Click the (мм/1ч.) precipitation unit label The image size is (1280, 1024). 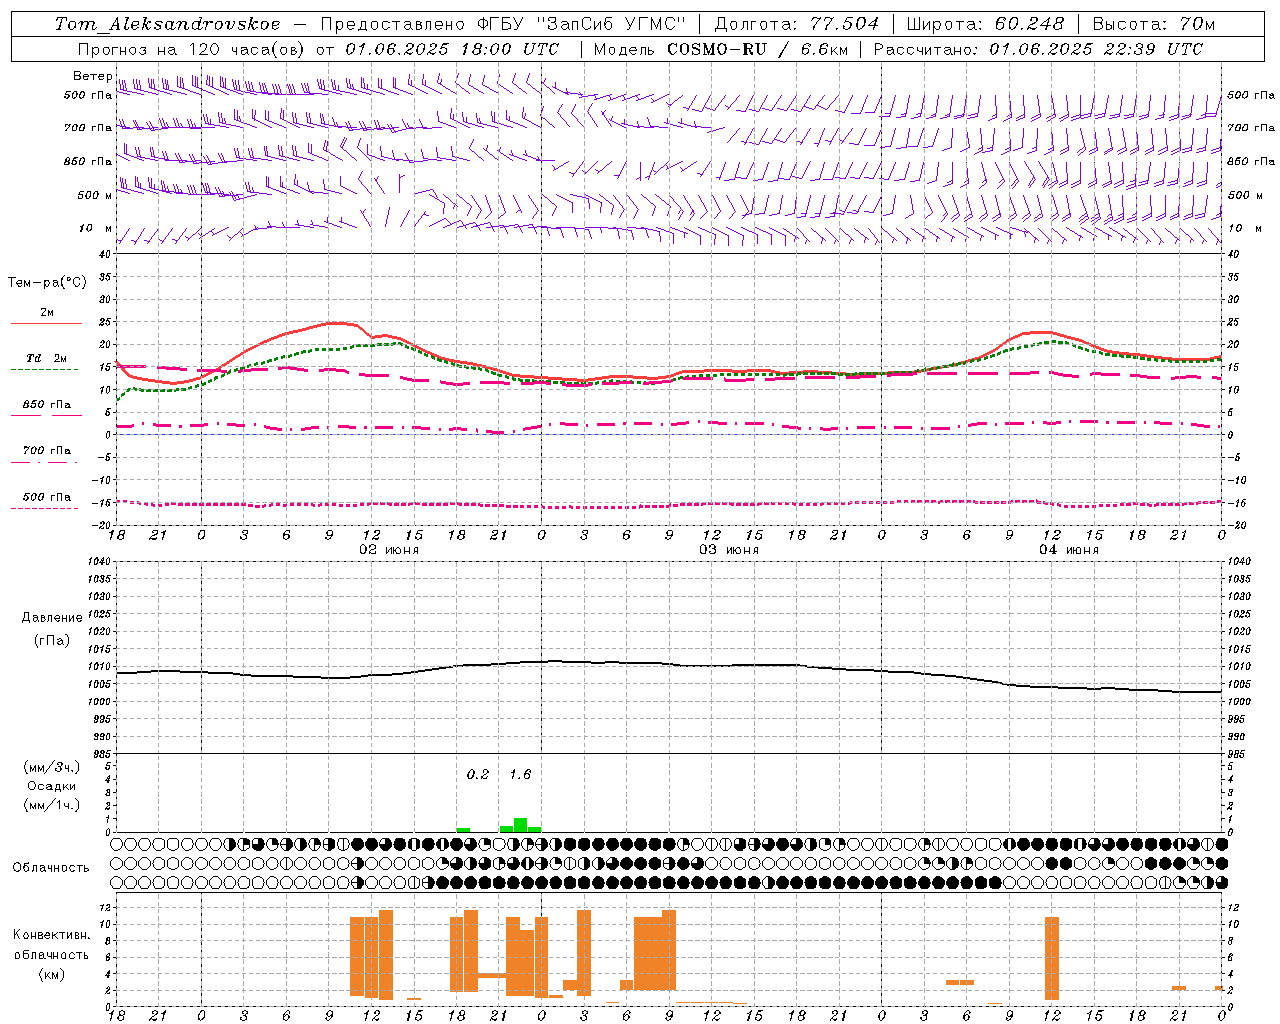(52, 805)
